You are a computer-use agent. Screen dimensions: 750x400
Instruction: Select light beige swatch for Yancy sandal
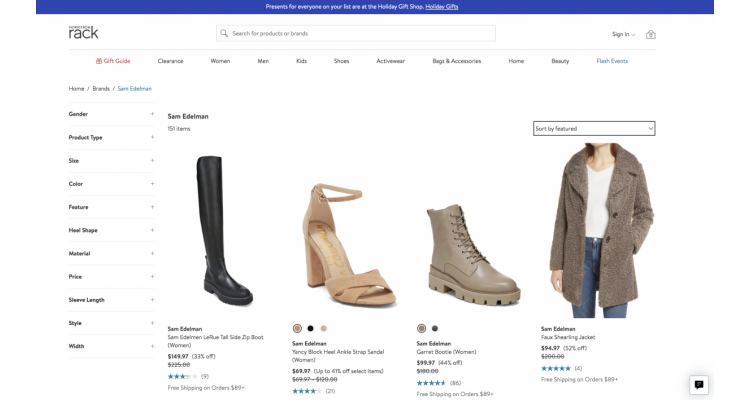click(x=324, y=328)
